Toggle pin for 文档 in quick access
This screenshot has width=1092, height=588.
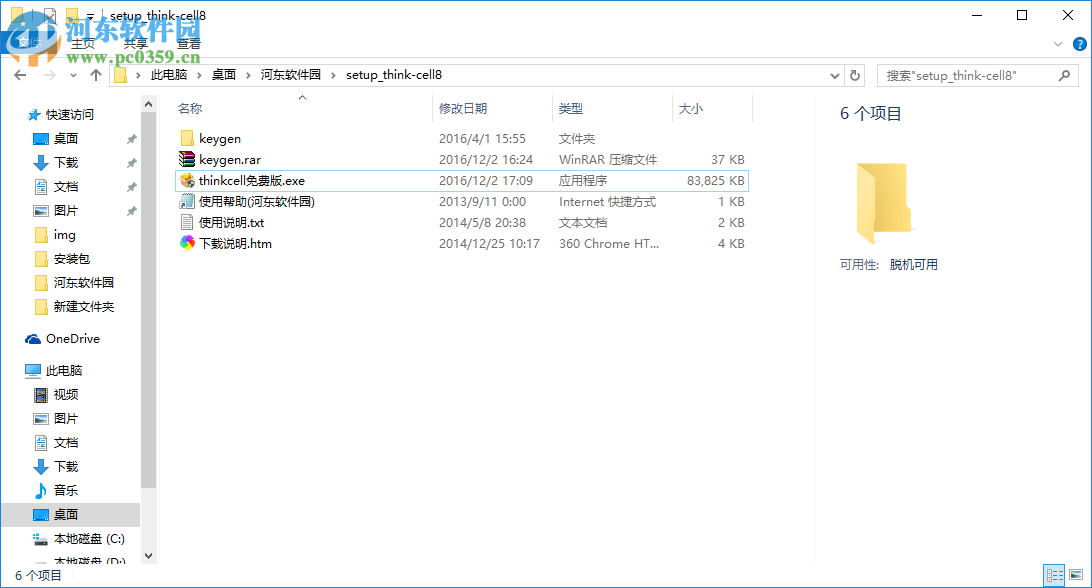tap(130, 186)
